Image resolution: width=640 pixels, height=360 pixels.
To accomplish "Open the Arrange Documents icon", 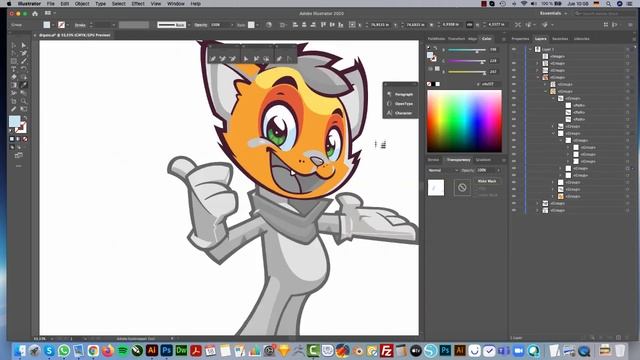I will pos(49,13).
